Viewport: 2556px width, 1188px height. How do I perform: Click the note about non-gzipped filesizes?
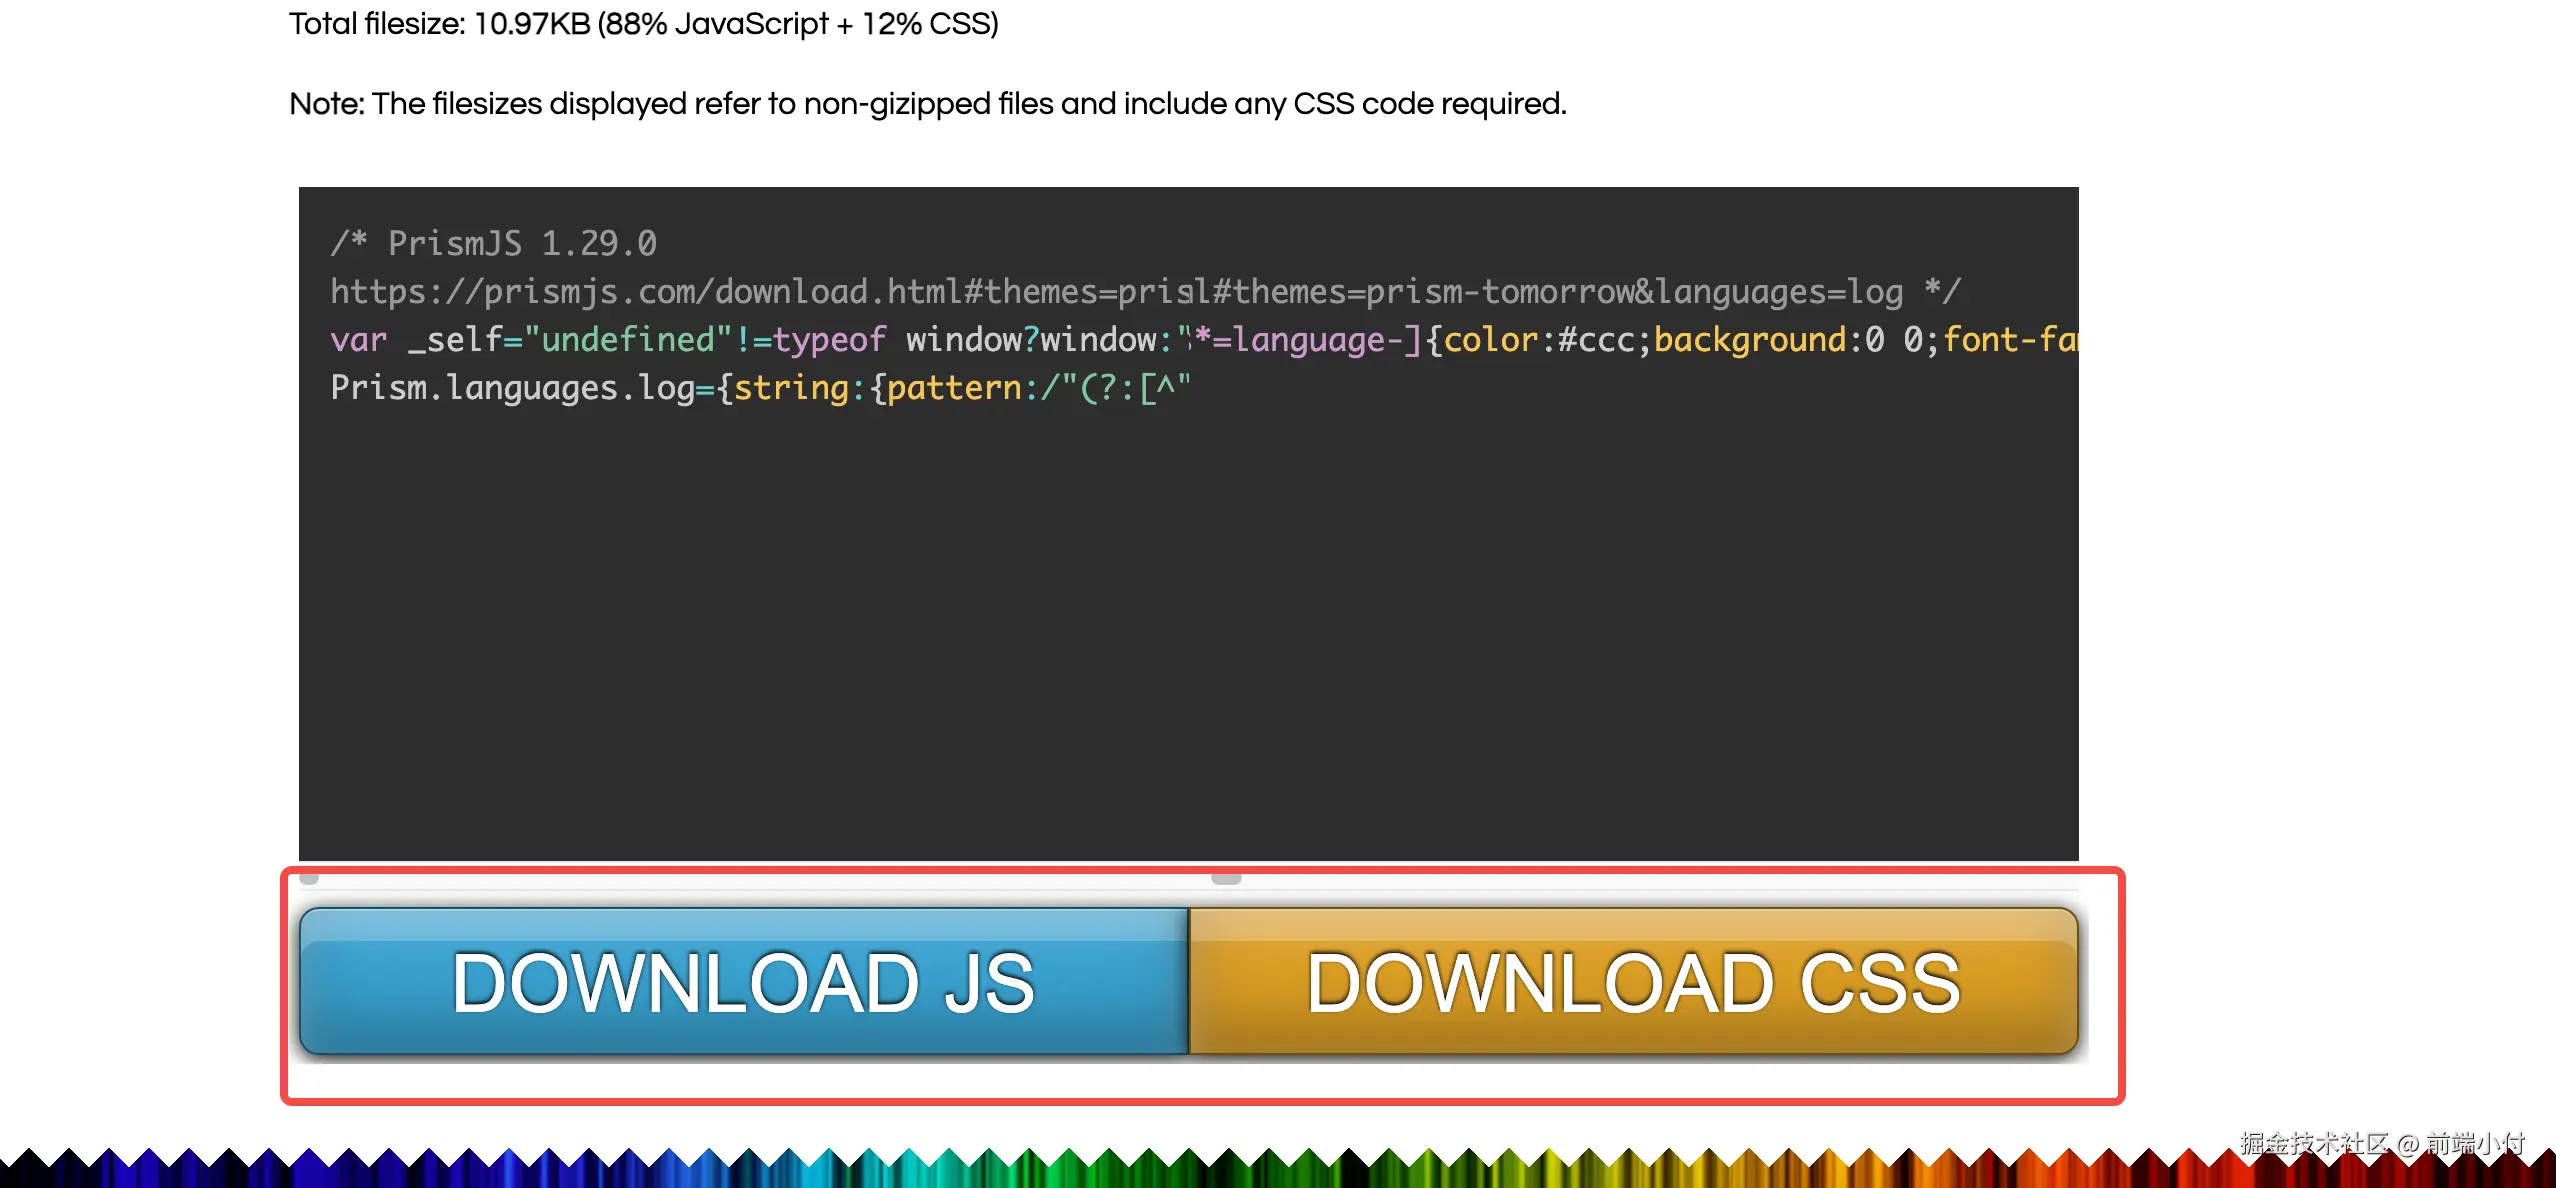(x=927, y=103)
